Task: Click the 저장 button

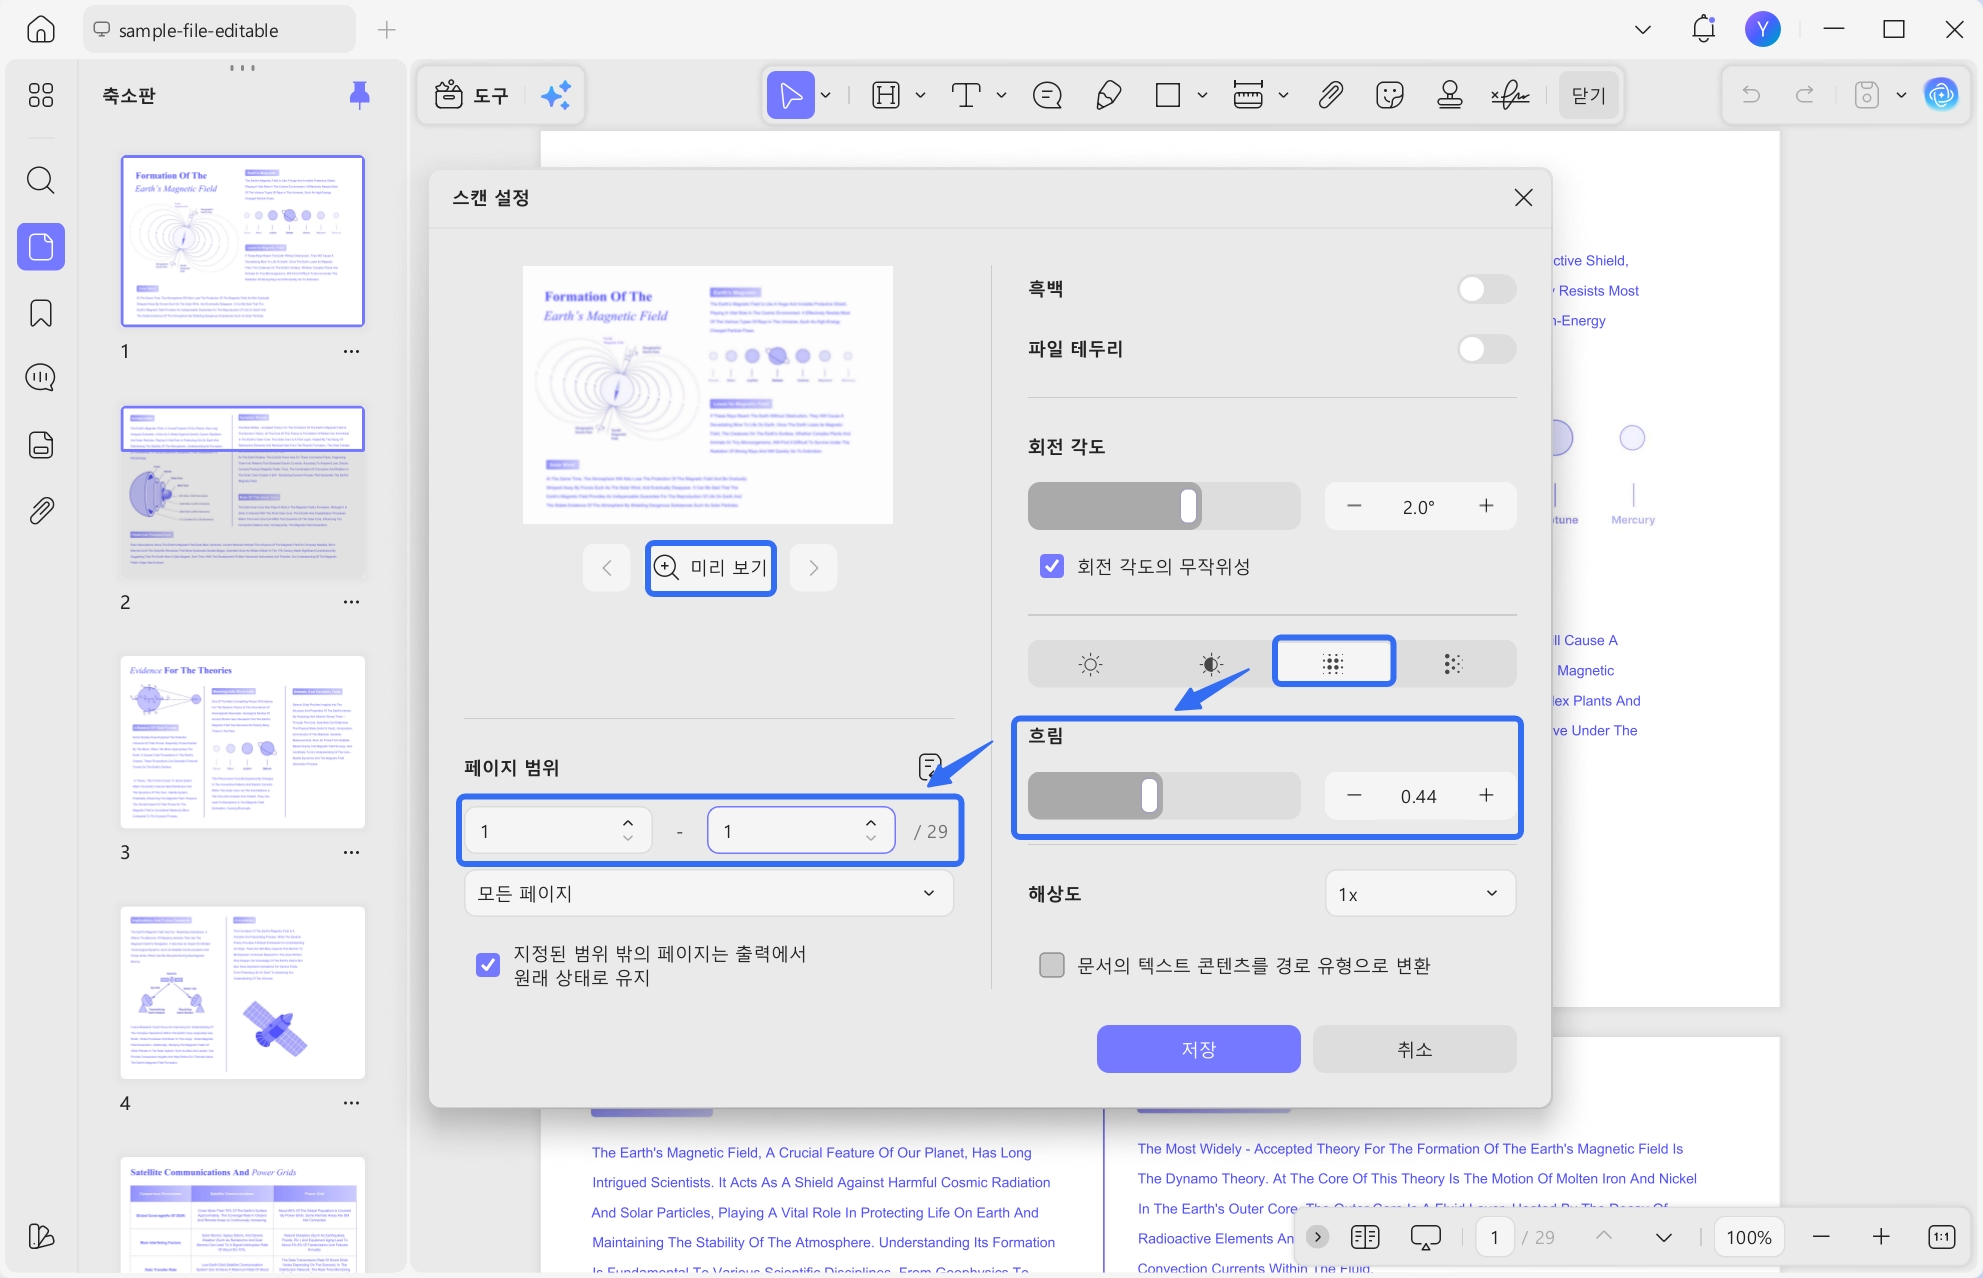Action: coord(1198,1049)
